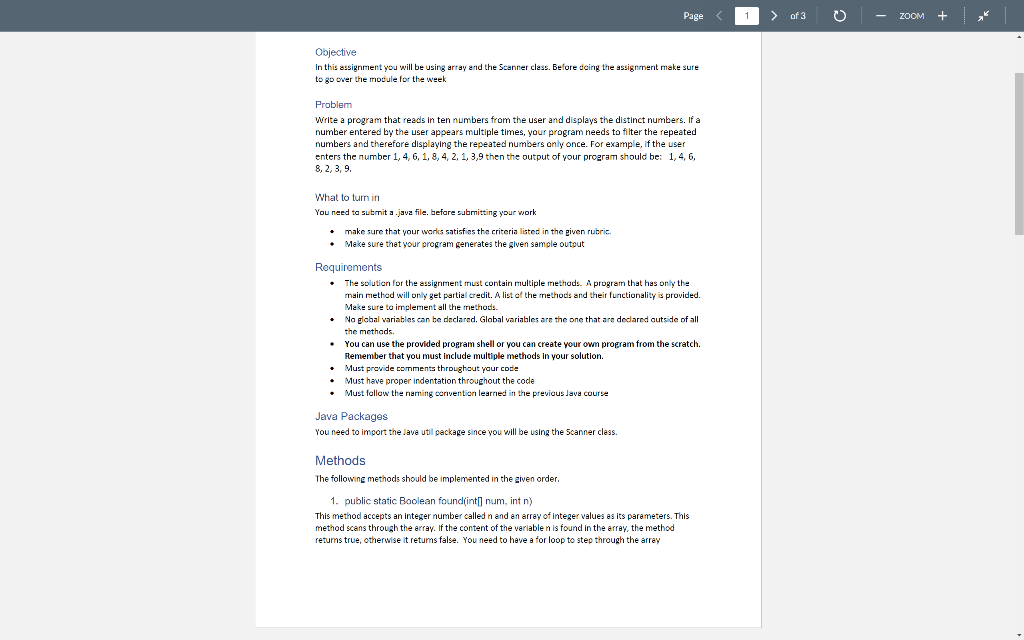Click 'Must provide comments throughout your code' bullet
This screenshot has width=1024, height=640.
click(x=432, y=368)
